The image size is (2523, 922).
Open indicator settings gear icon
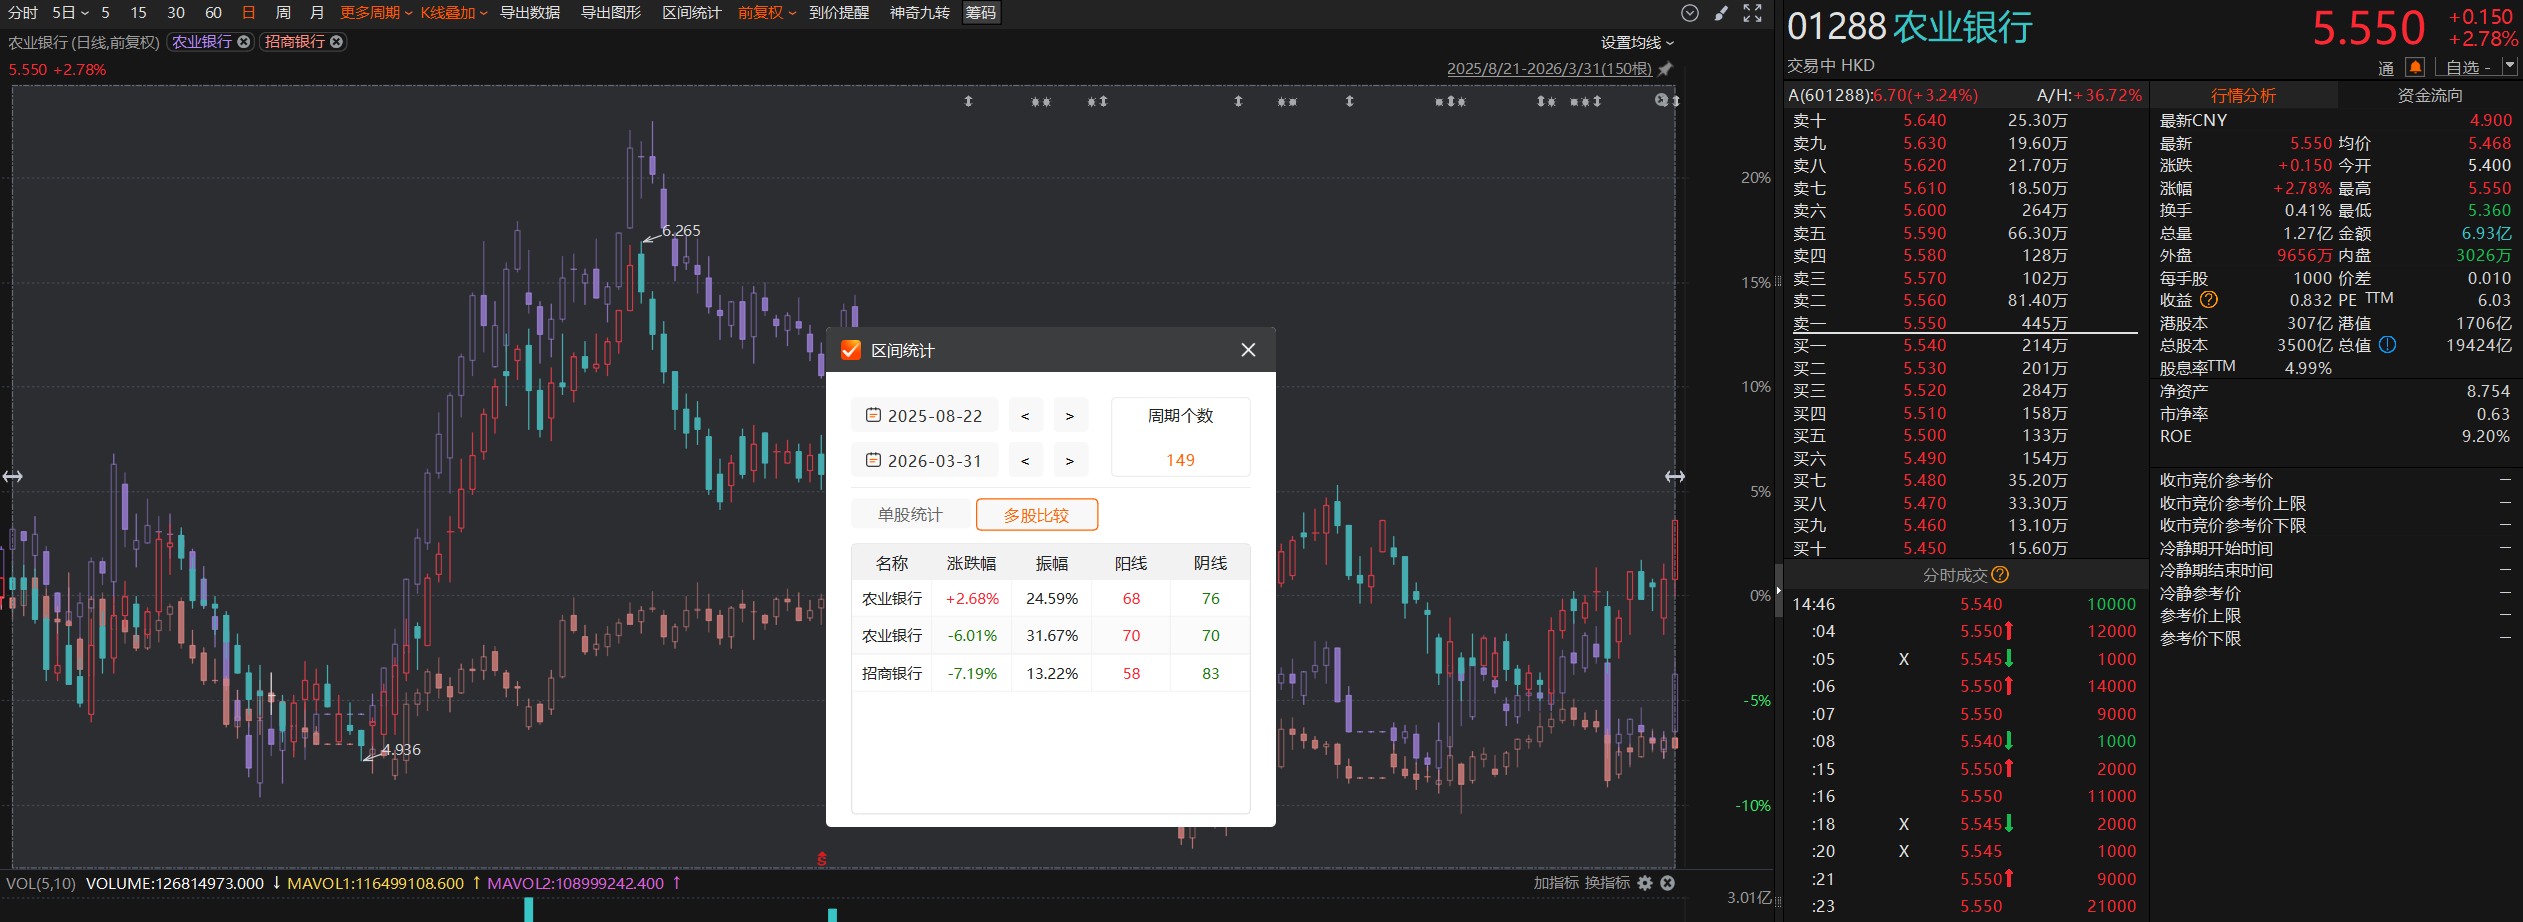pos(1645,883)
